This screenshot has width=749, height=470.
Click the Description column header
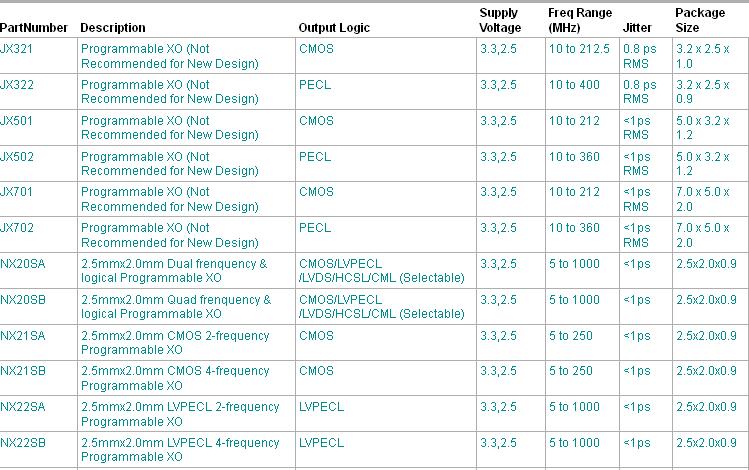pyautogui.click(x=112, y=28)
